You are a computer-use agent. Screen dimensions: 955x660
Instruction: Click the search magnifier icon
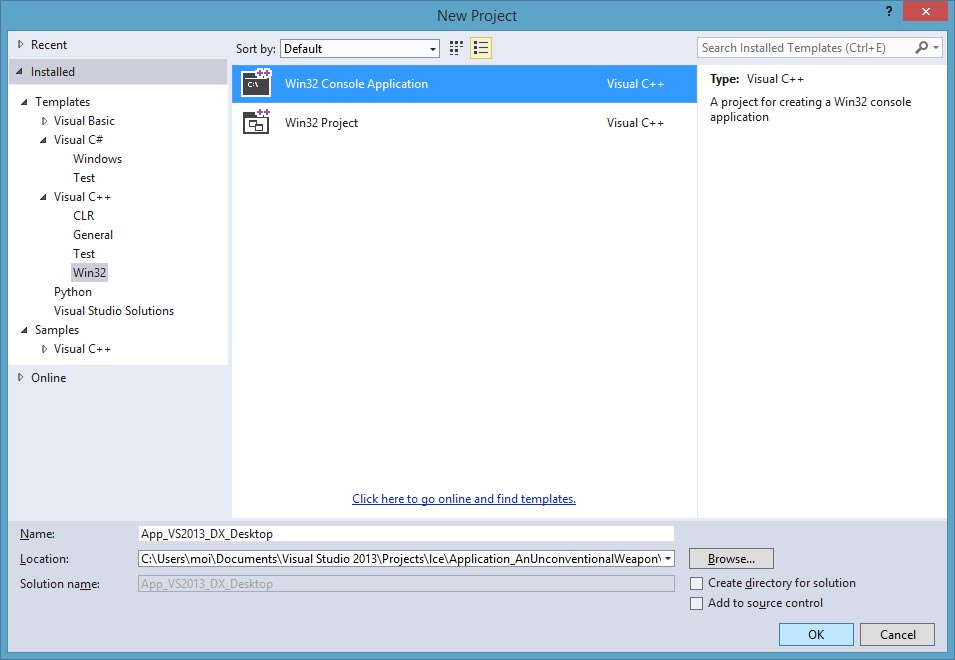point(922,47)
